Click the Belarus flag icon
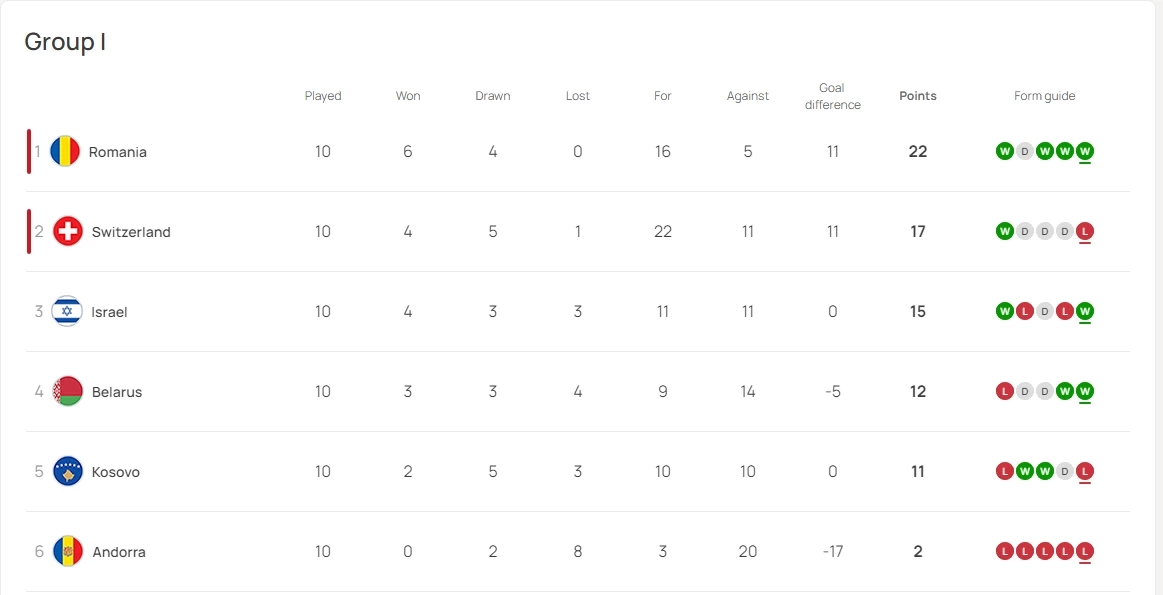 68,392
